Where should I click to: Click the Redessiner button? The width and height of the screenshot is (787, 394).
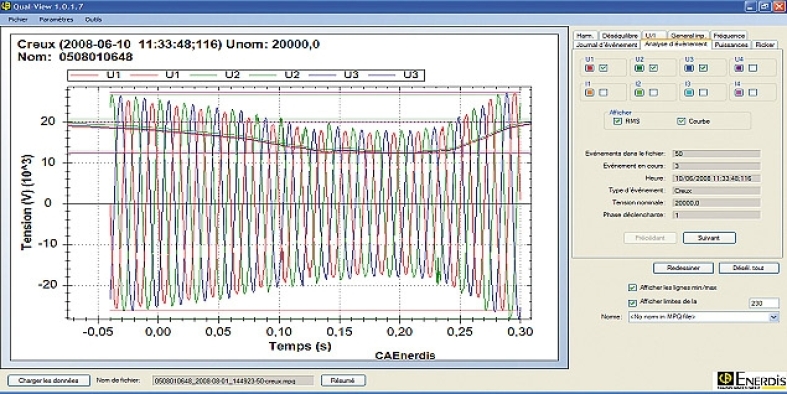pyautogui.click(x=683, y=268)
